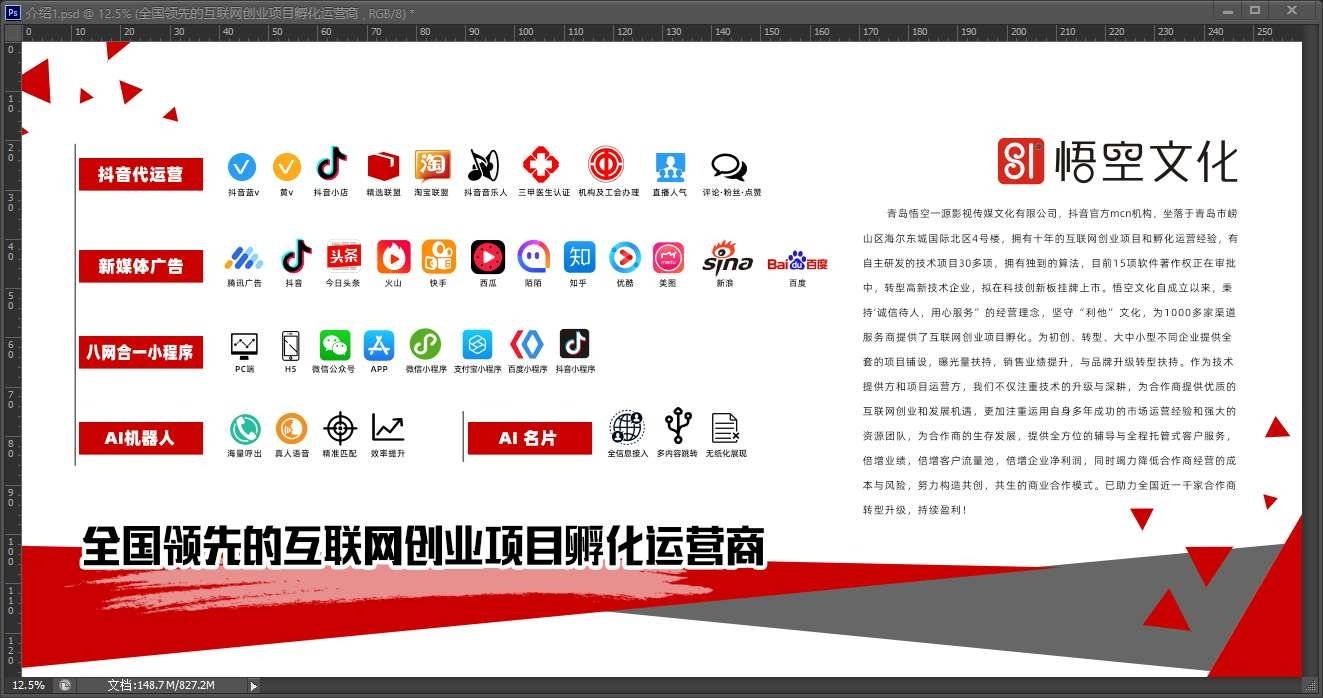Click the 支付宝小程序 blue icon

point(477,345)
